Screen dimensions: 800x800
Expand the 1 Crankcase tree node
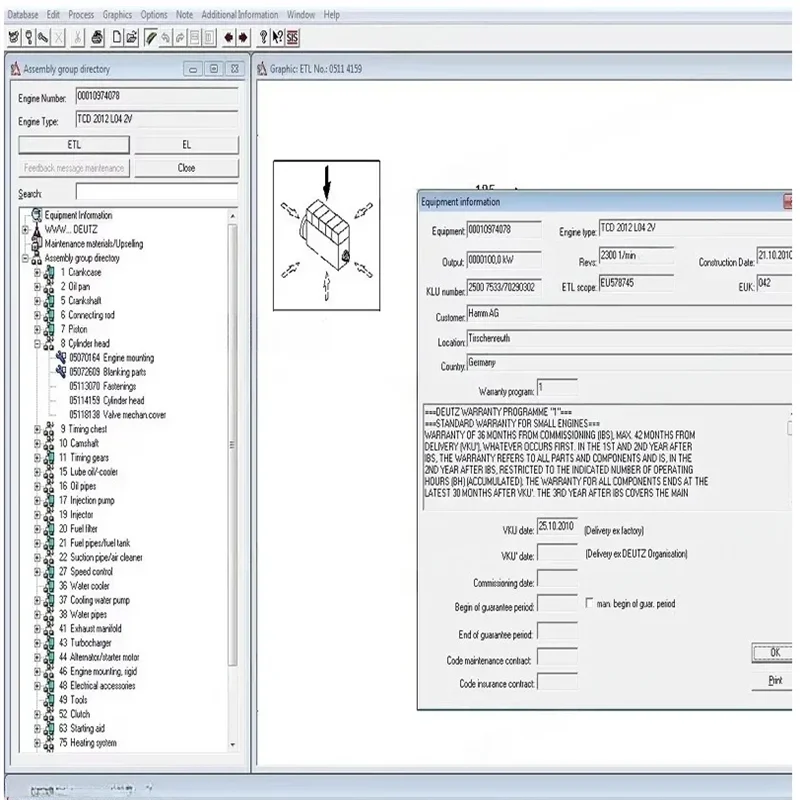pos(37,272)
